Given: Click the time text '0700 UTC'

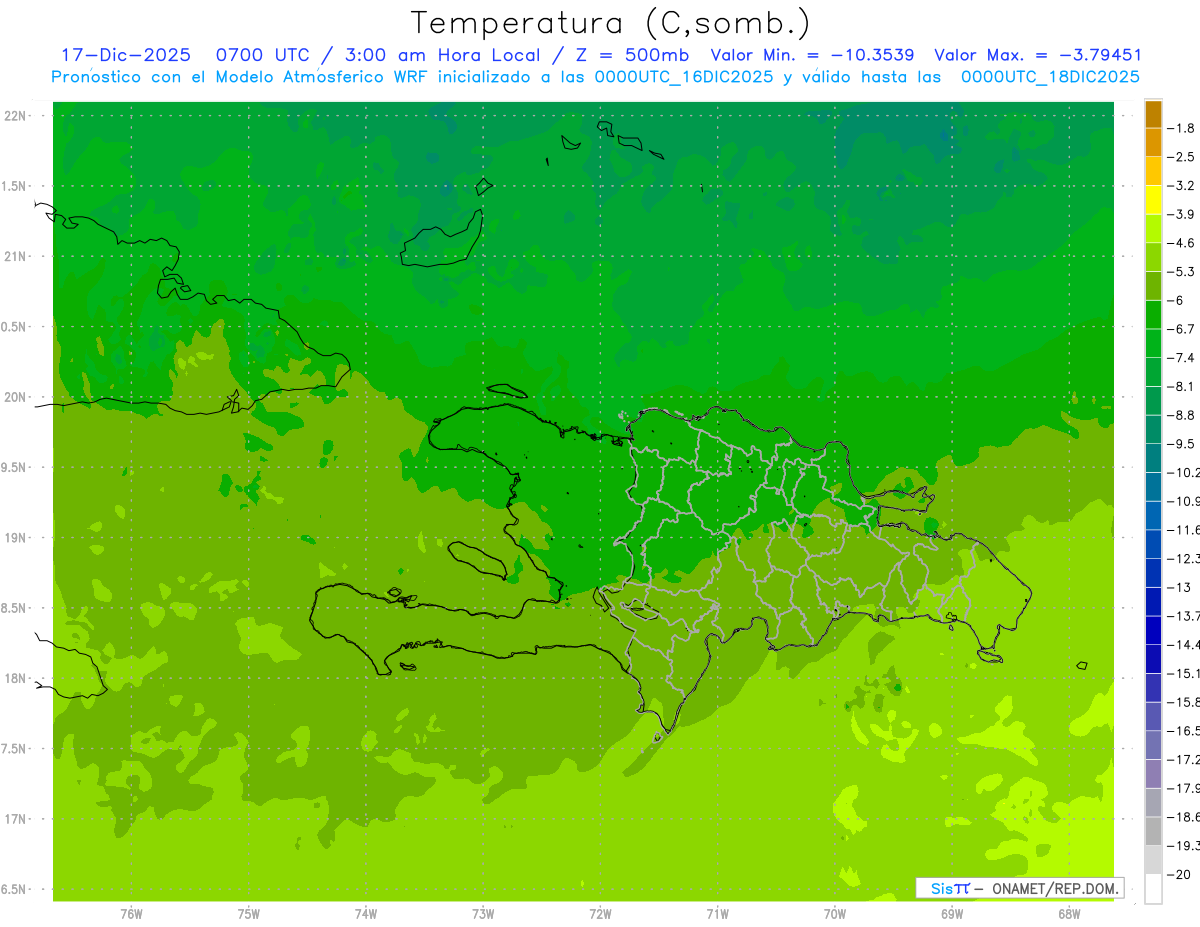Looking at the screenshot, I should [264, 56].
